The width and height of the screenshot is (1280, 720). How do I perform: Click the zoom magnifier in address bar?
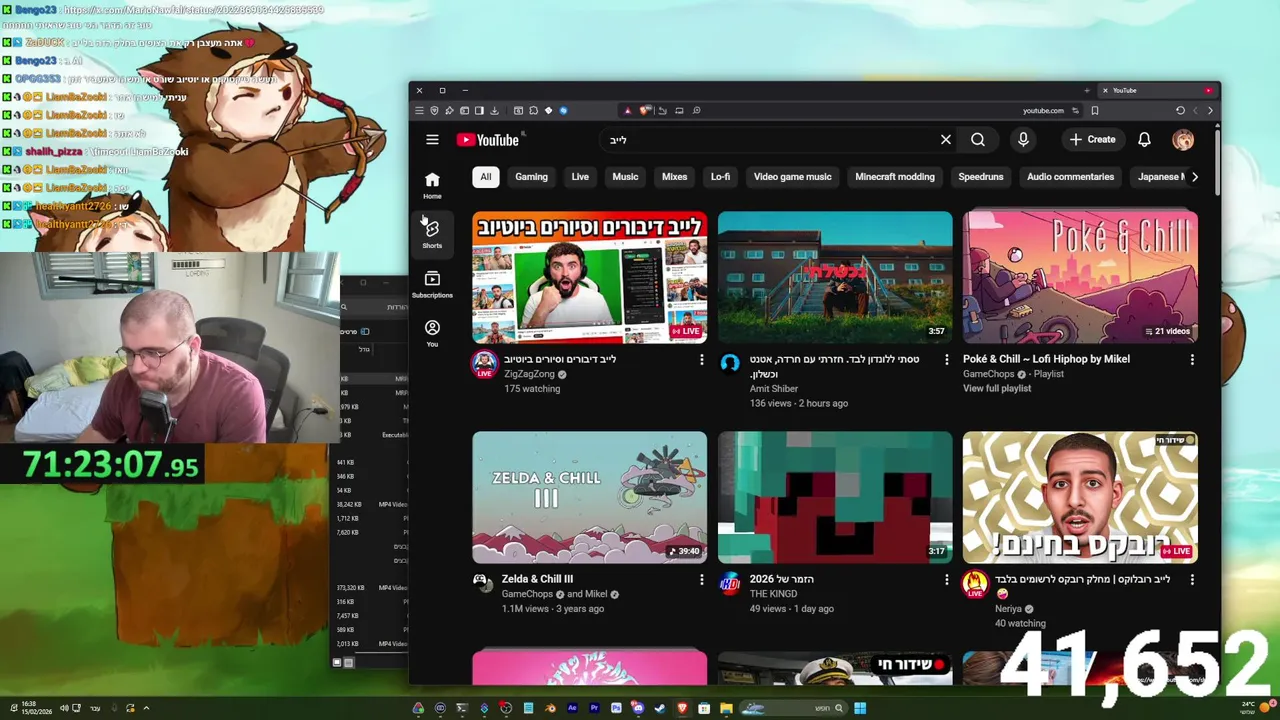coord(696,110)
